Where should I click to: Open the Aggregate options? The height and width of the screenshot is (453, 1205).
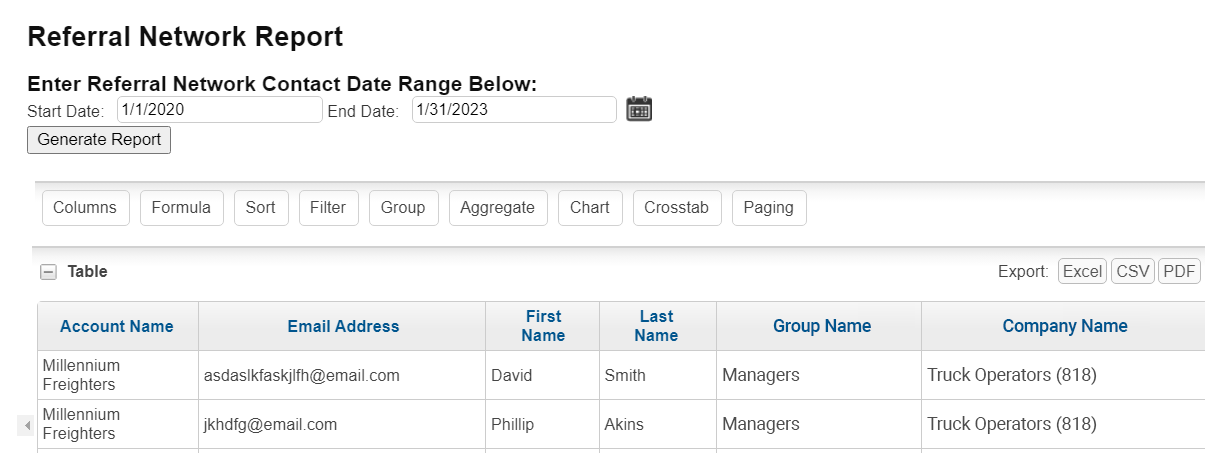[498, 208]
